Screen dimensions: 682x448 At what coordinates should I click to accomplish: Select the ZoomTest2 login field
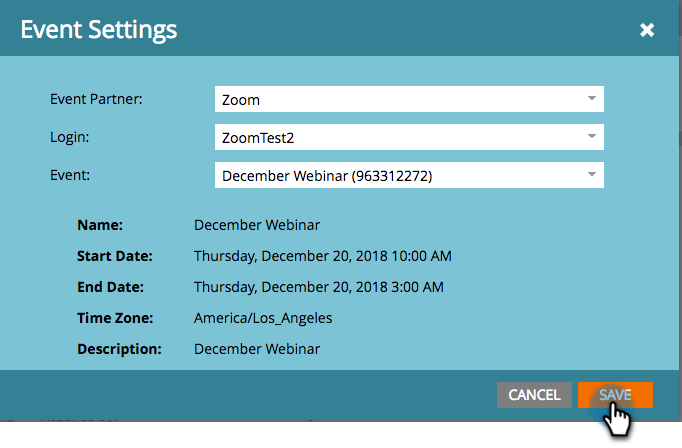409,137
